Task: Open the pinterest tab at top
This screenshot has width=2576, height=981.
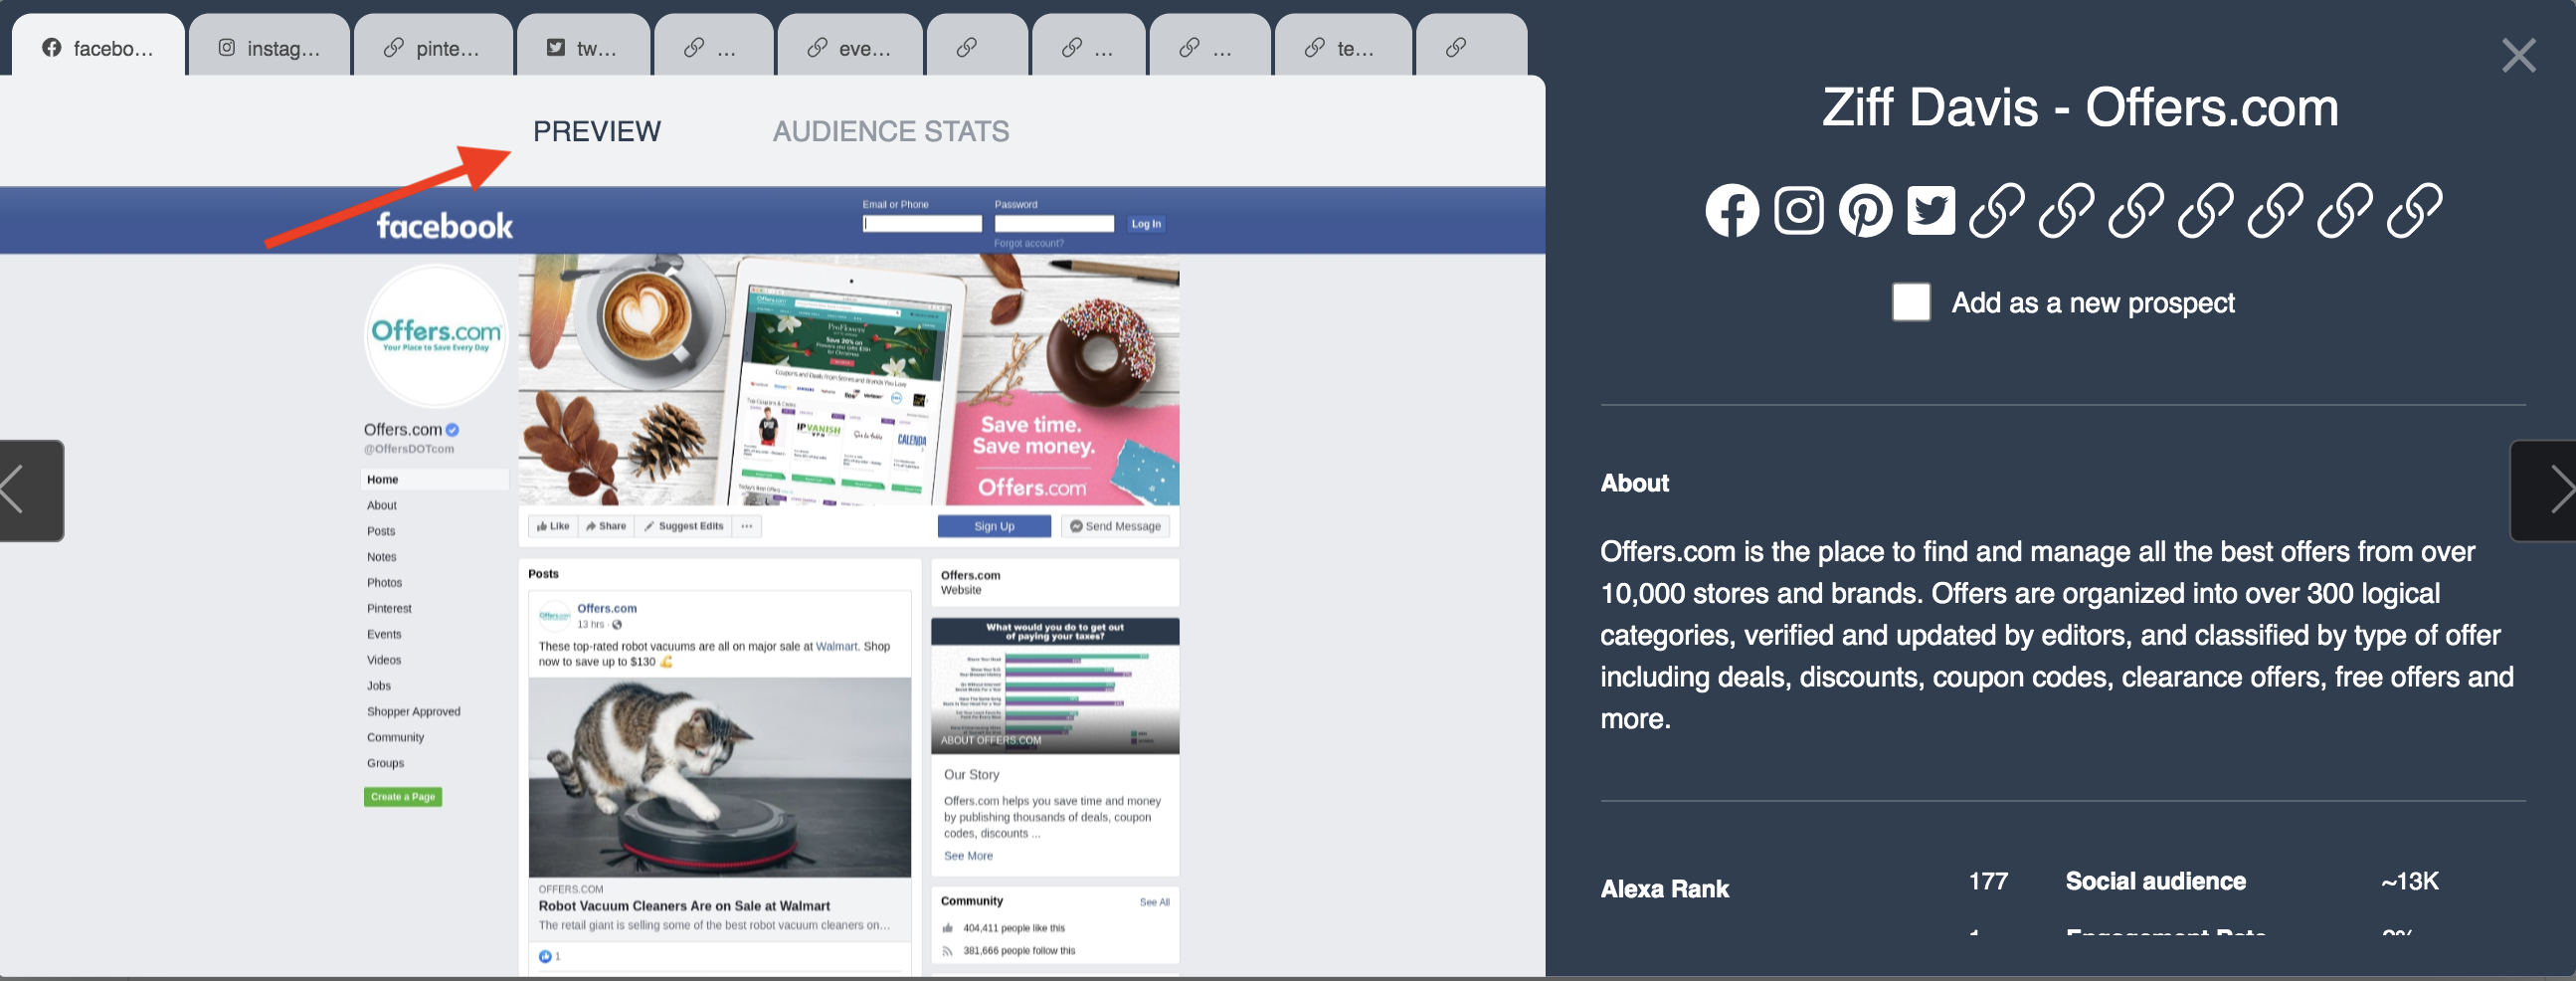Action: [433, 48]
